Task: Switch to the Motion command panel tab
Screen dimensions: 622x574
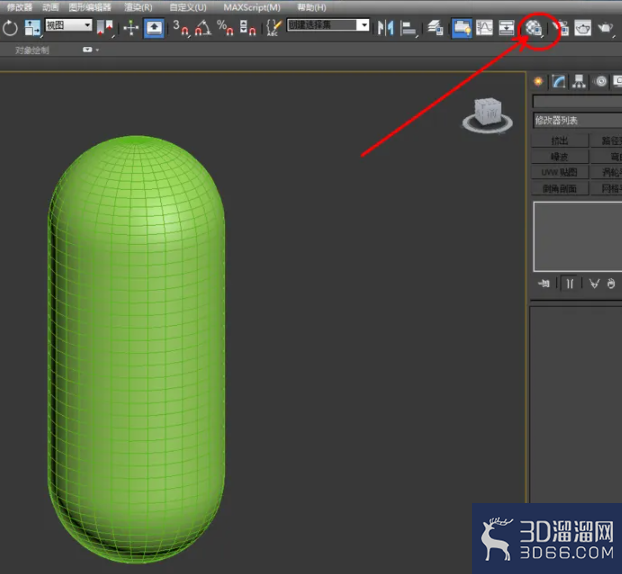Action: (x=601, y=81)
